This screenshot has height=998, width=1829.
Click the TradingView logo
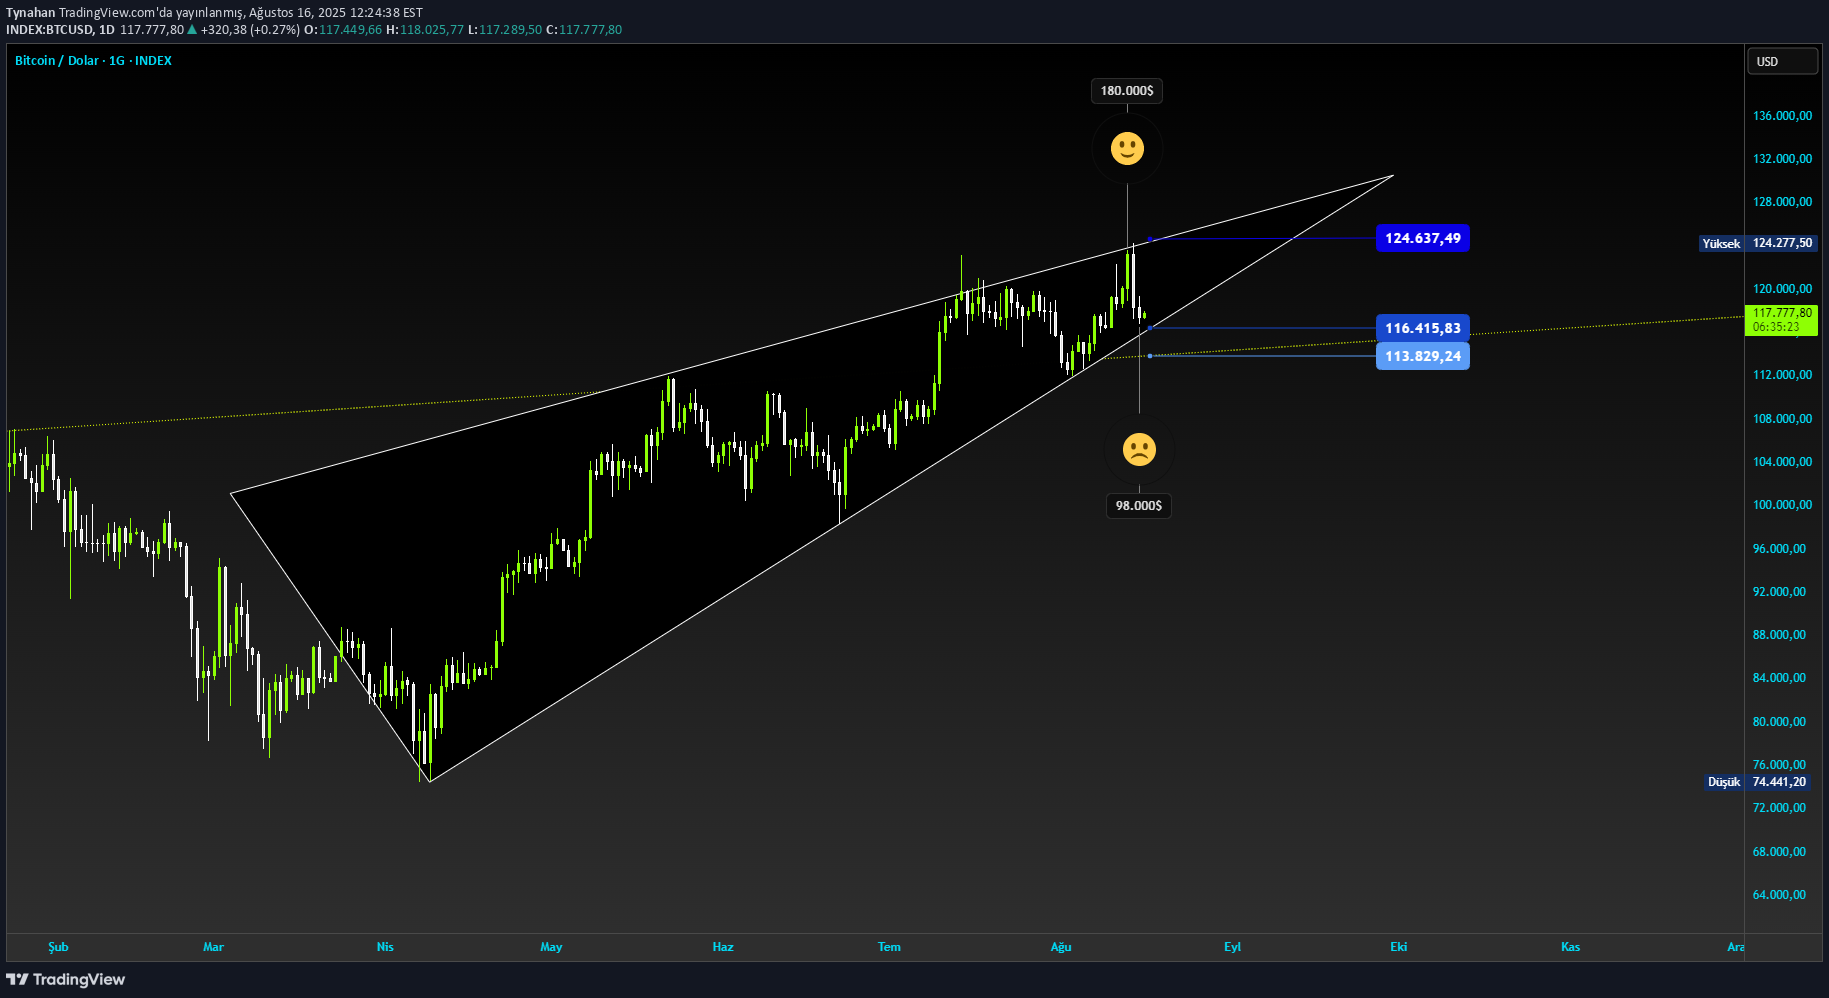[x=66, y=979]
